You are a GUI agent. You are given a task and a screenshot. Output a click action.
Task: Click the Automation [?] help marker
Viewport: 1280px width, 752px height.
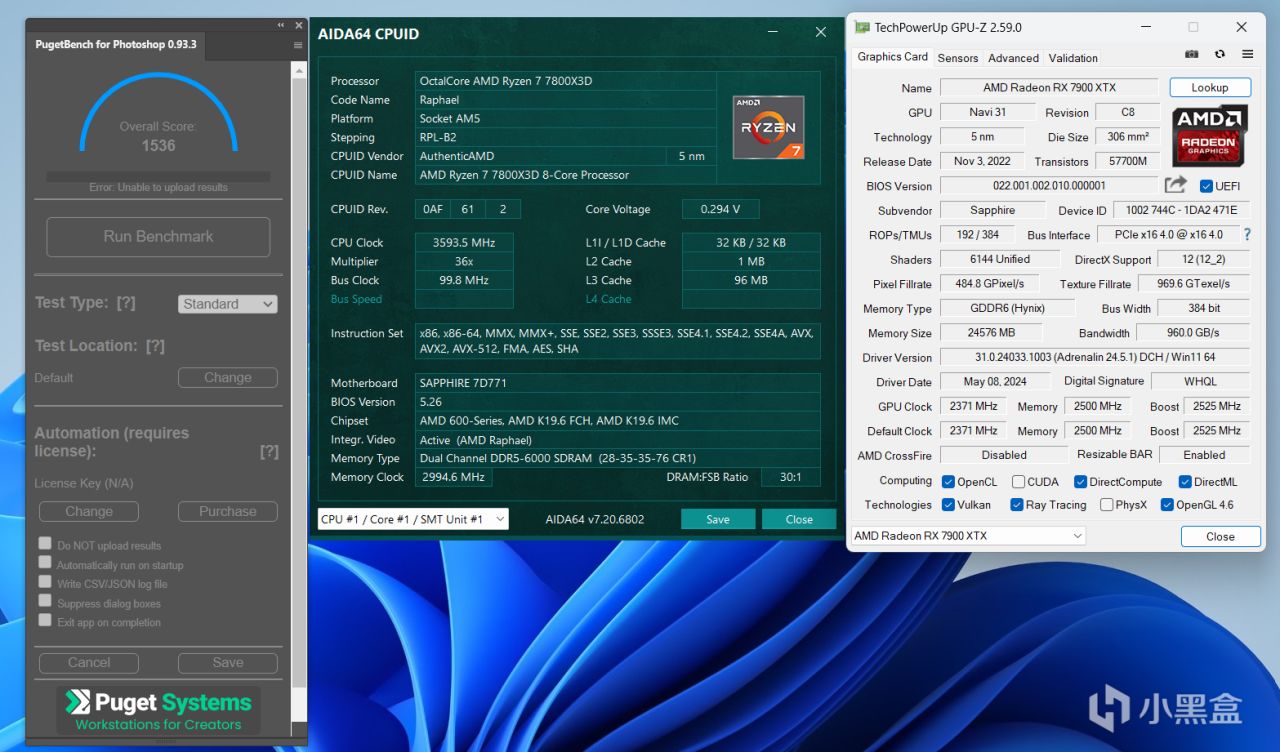pos(269,452)
